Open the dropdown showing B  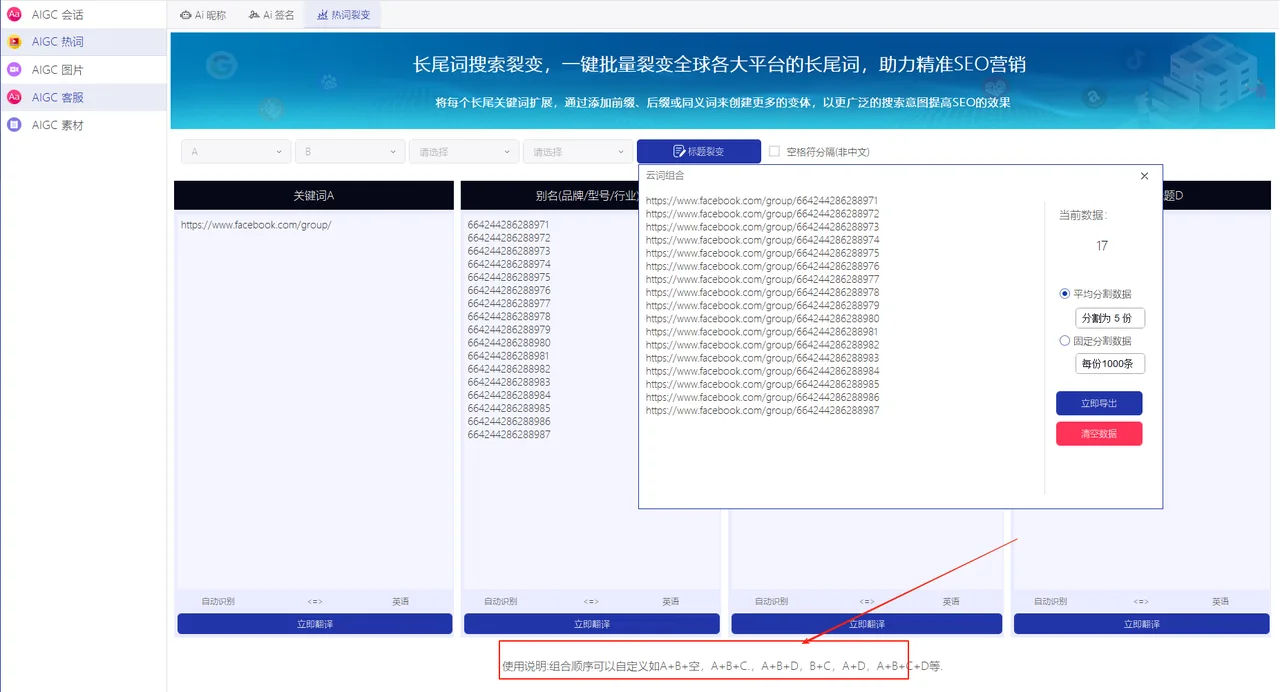[350, 152]
